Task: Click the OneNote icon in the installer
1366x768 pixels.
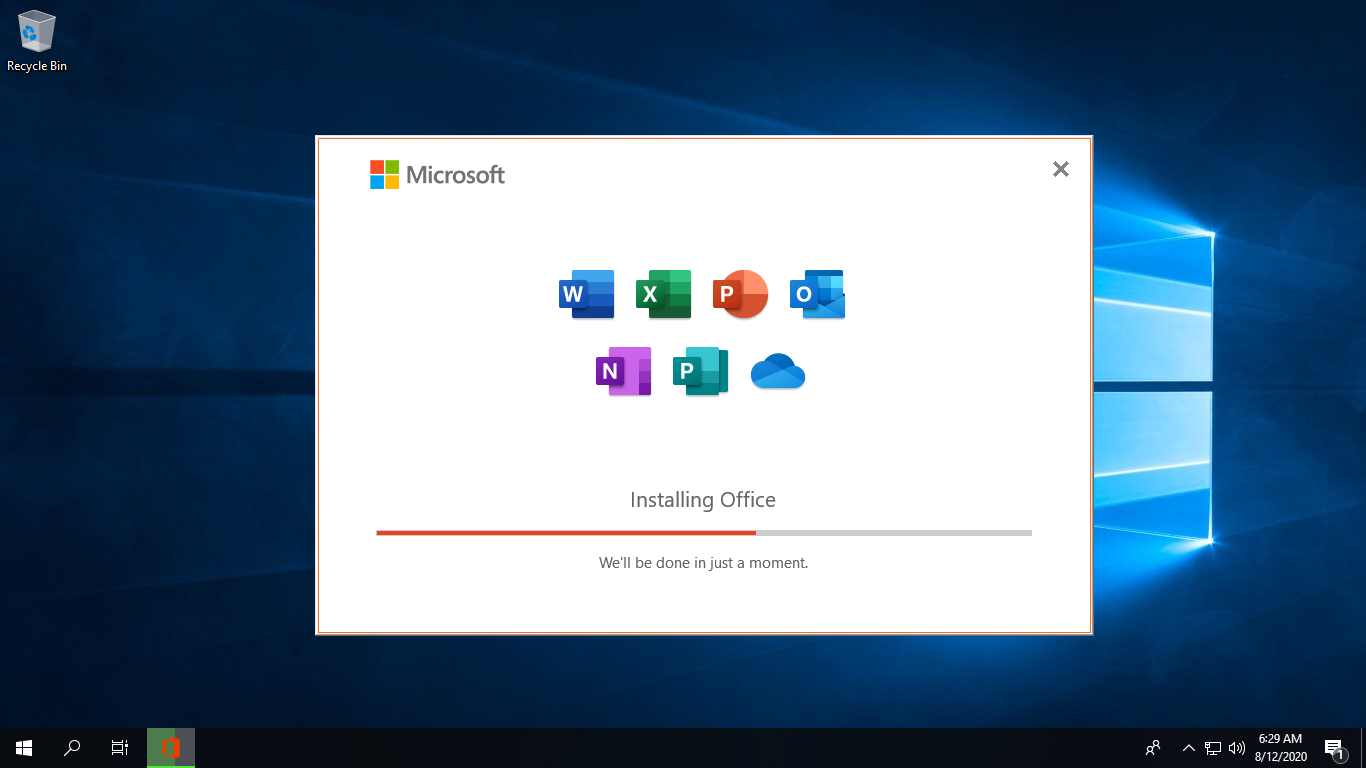Action: pyautogui.click(x=624, y=371)
